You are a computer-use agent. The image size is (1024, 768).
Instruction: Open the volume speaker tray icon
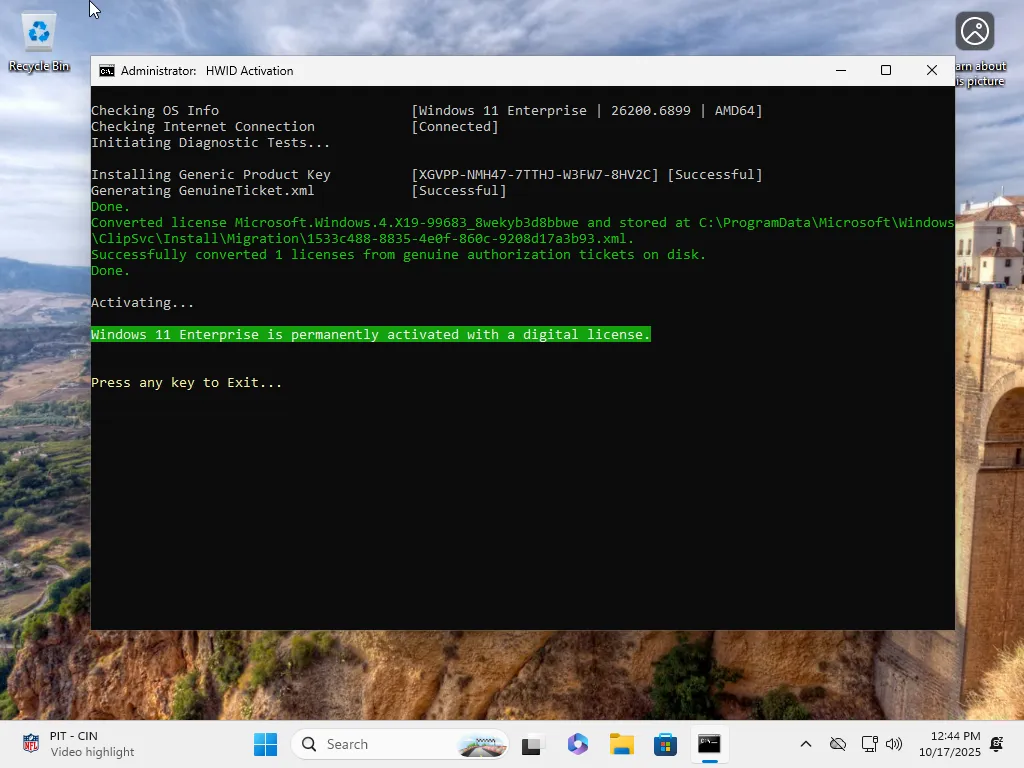pyautogui.click(x=894, y=744)
